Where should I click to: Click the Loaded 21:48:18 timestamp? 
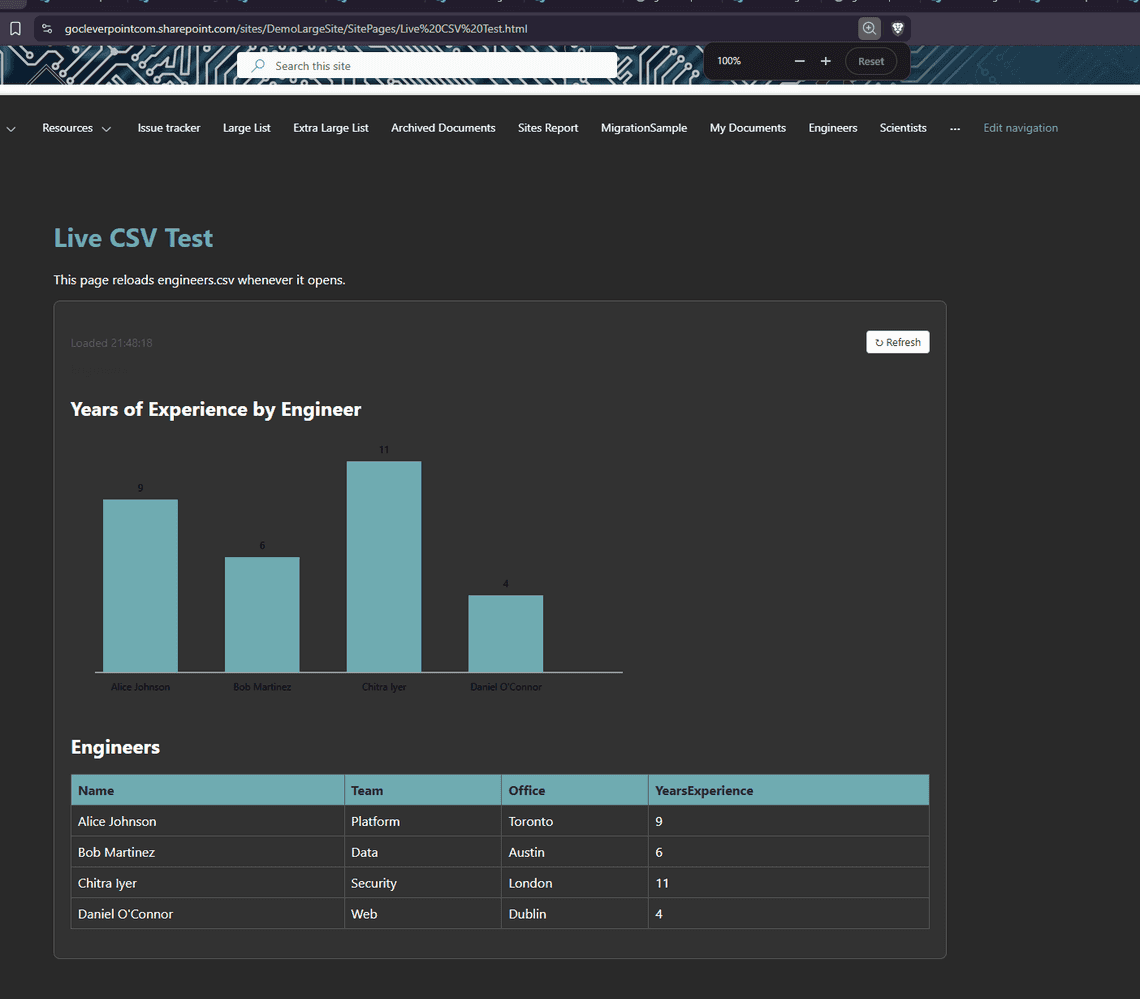point(111,343)
